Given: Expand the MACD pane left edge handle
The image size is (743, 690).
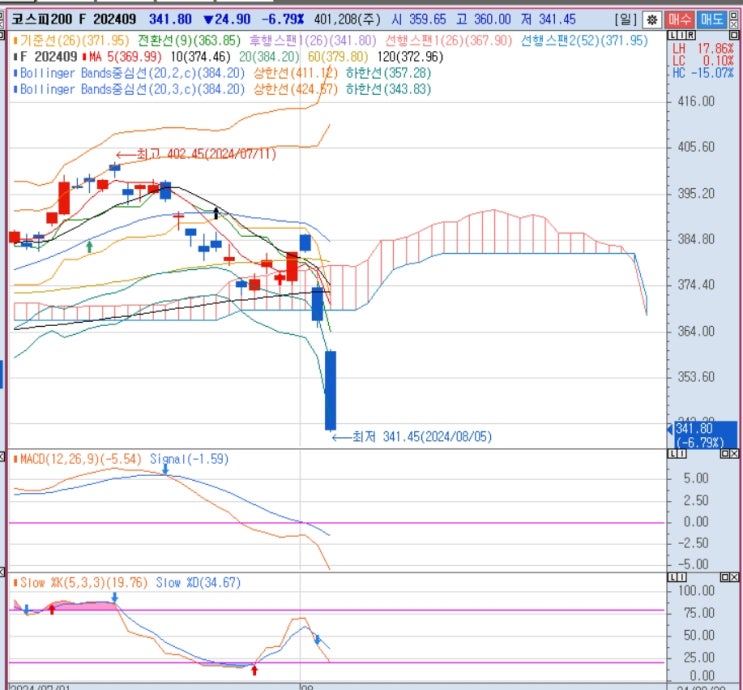Looking at the screenshot, I should [4, 457].
